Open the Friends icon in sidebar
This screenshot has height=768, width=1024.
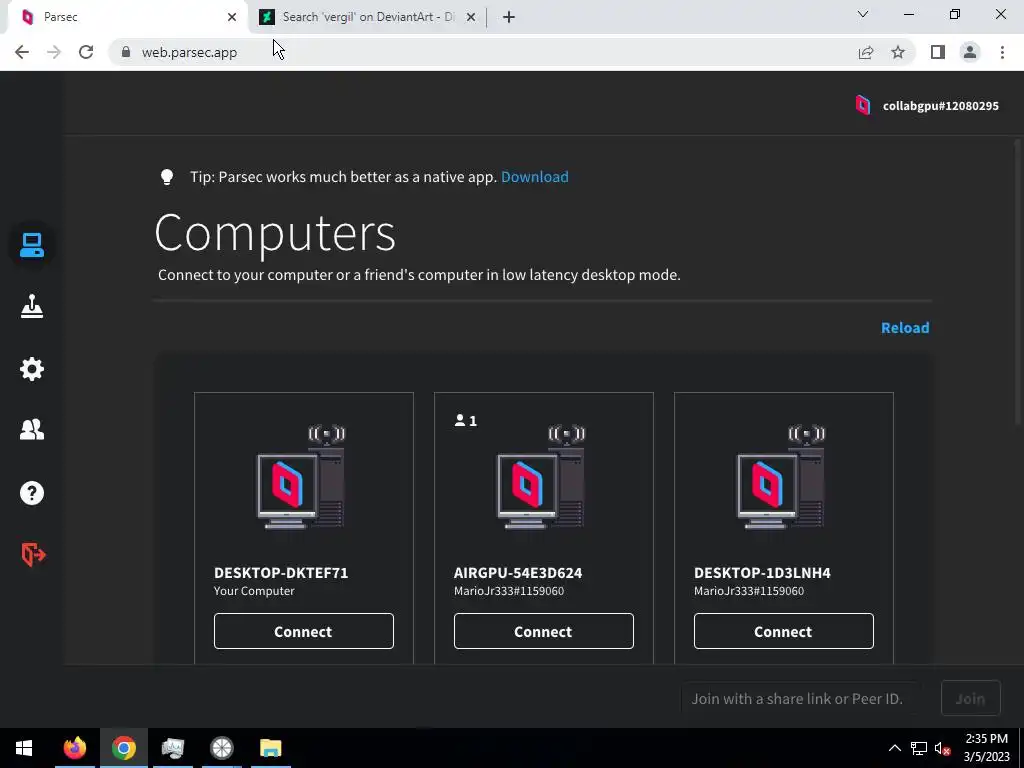[x=31, y=430]
